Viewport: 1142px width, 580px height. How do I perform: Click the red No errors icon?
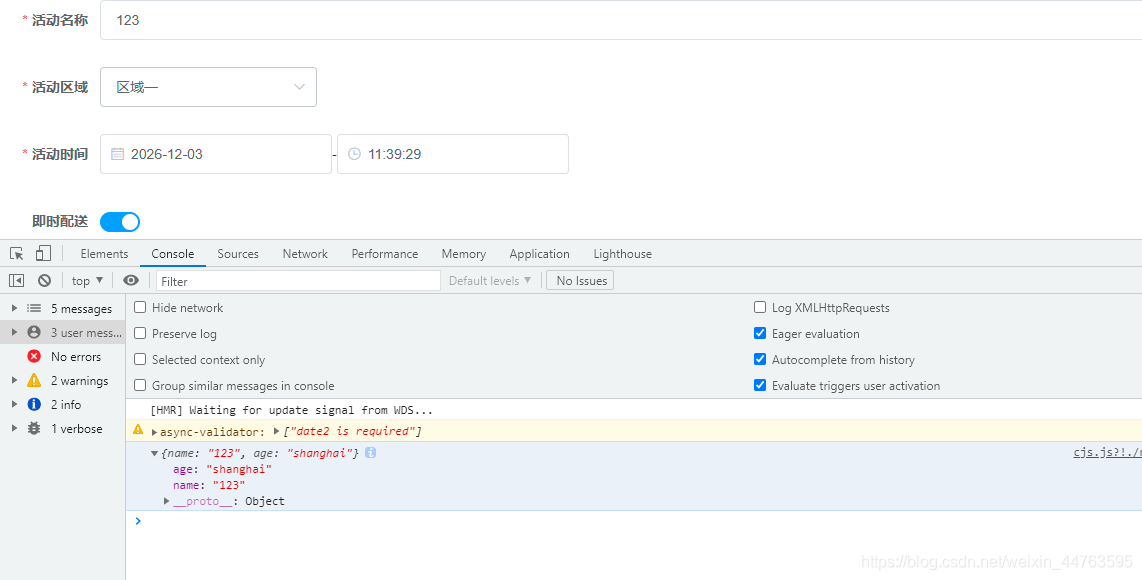point(34,356)
